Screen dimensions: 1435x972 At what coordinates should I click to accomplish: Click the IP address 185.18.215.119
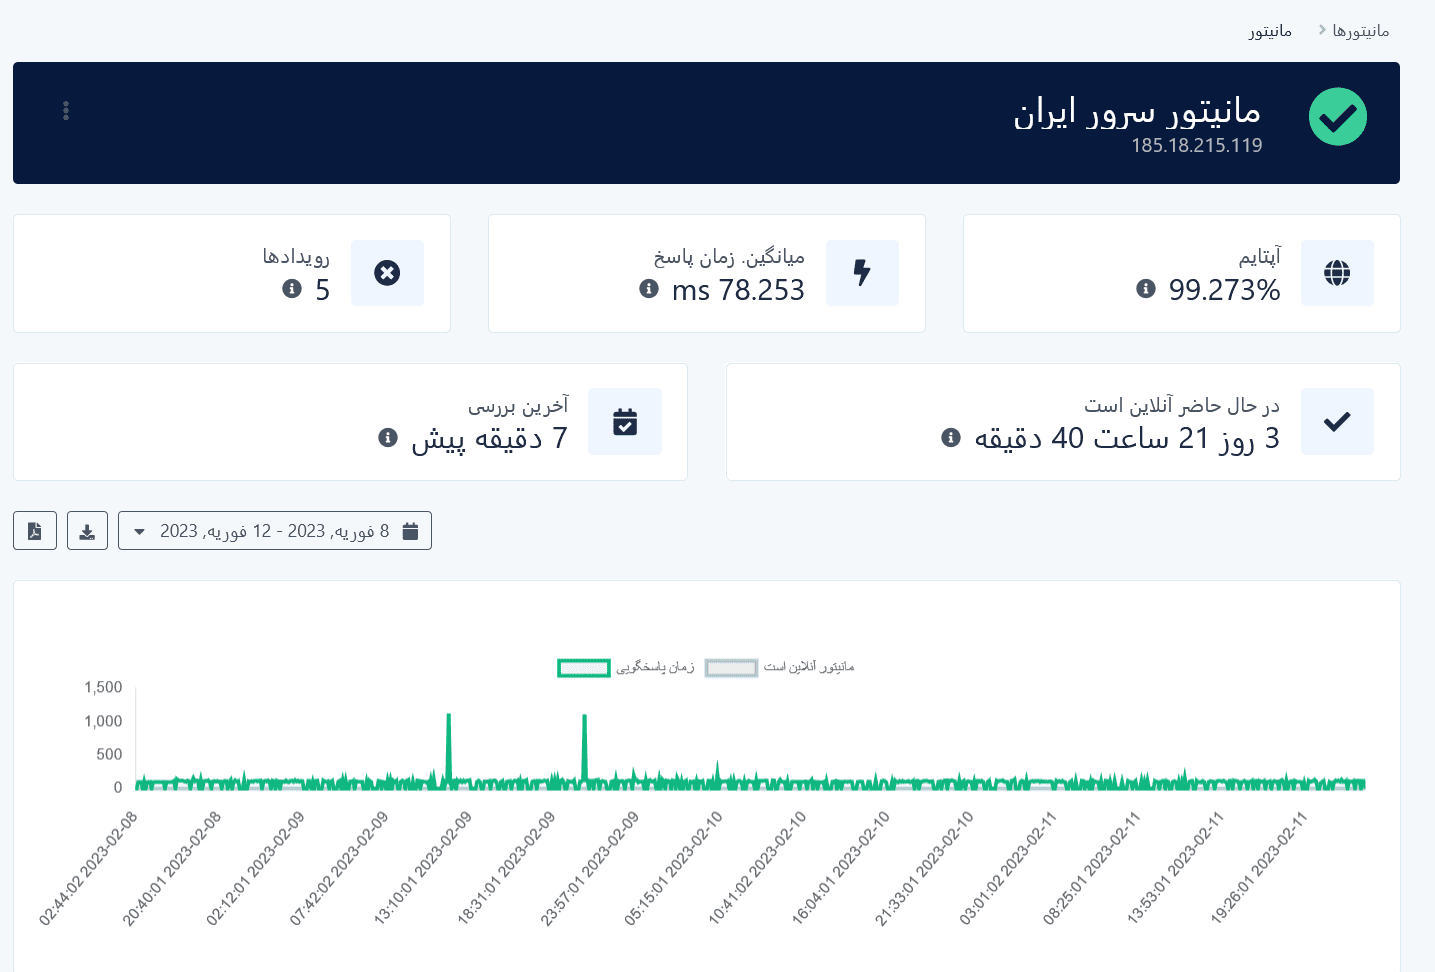pos(1197,146)
